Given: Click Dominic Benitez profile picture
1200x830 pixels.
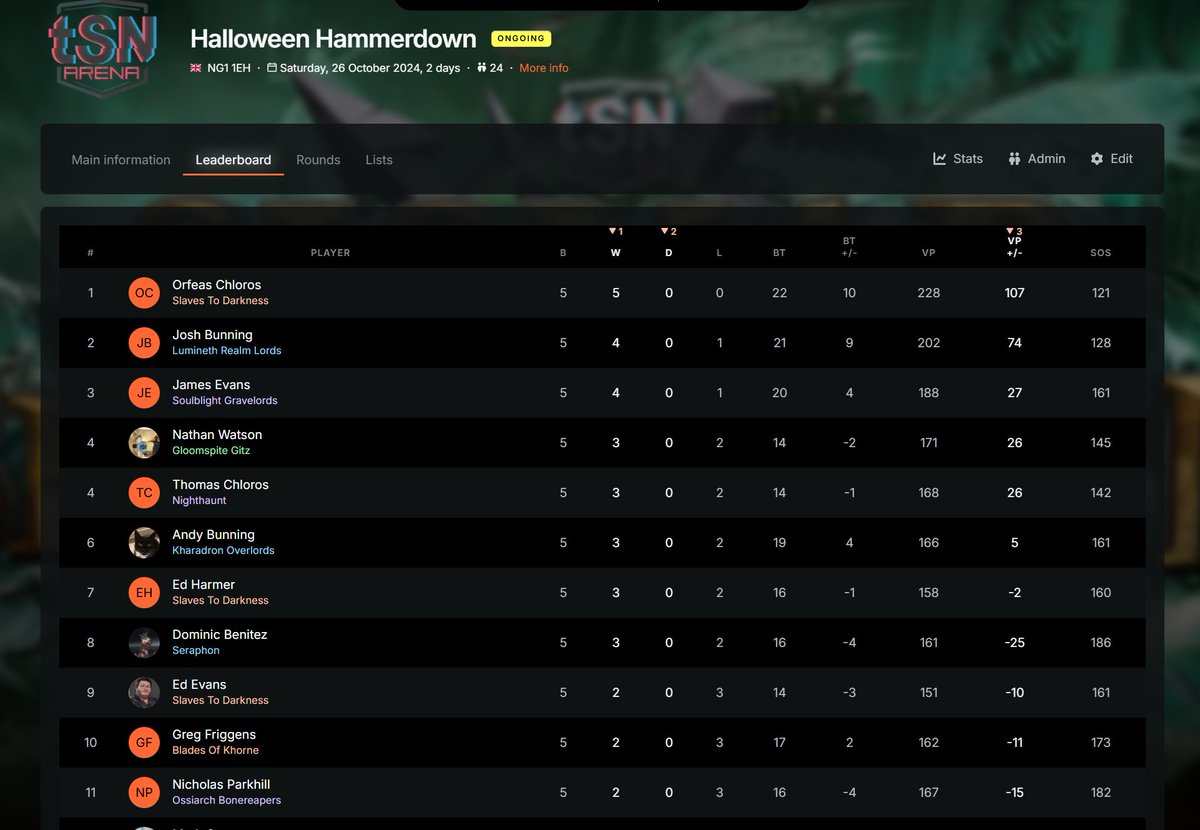Looking at the screenshot, I should [144, 643].
